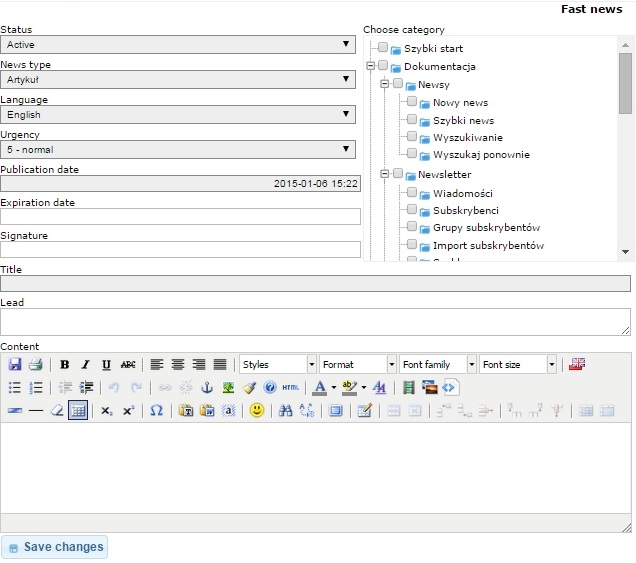Justify text fully
The height and width of the screenshot is (563, 636).
click(220, 365)
